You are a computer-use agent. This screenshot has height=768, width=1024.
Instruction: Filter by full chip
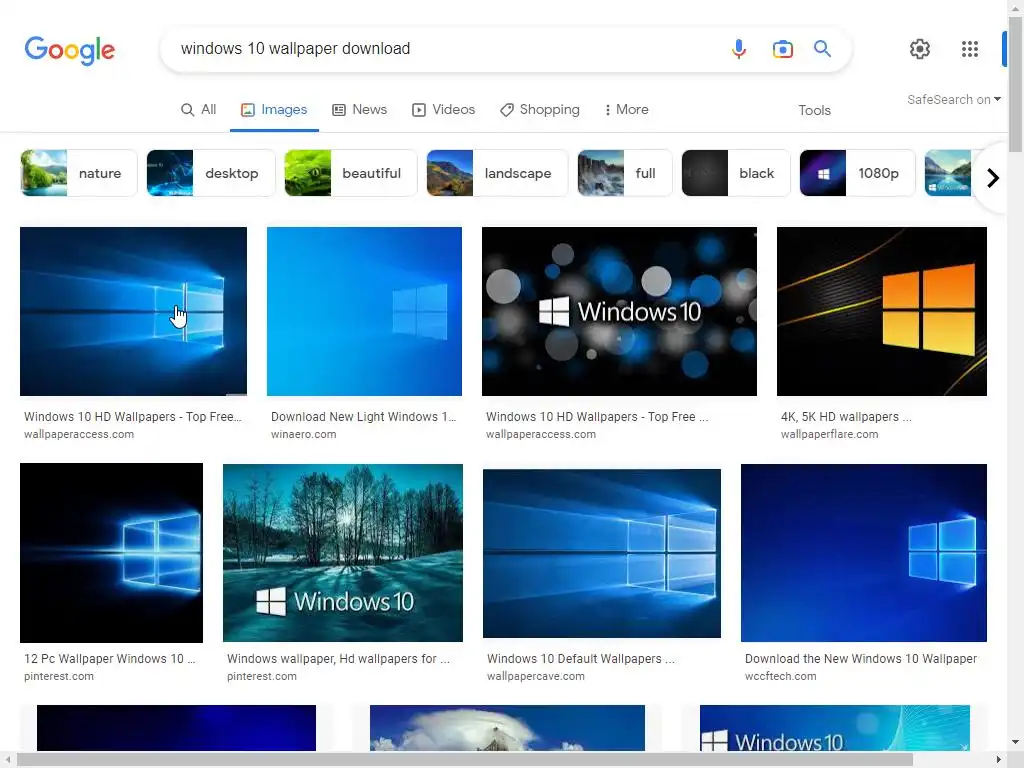click(x=625, y=173)
